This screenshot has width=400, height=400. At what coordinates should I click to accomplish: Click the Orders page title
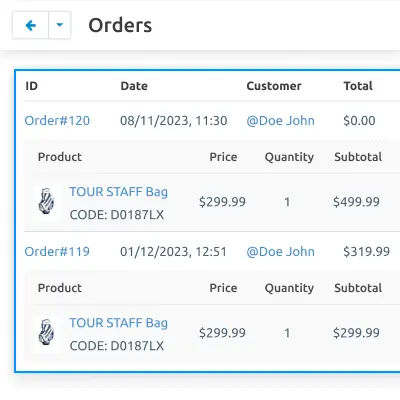(120, 25)
